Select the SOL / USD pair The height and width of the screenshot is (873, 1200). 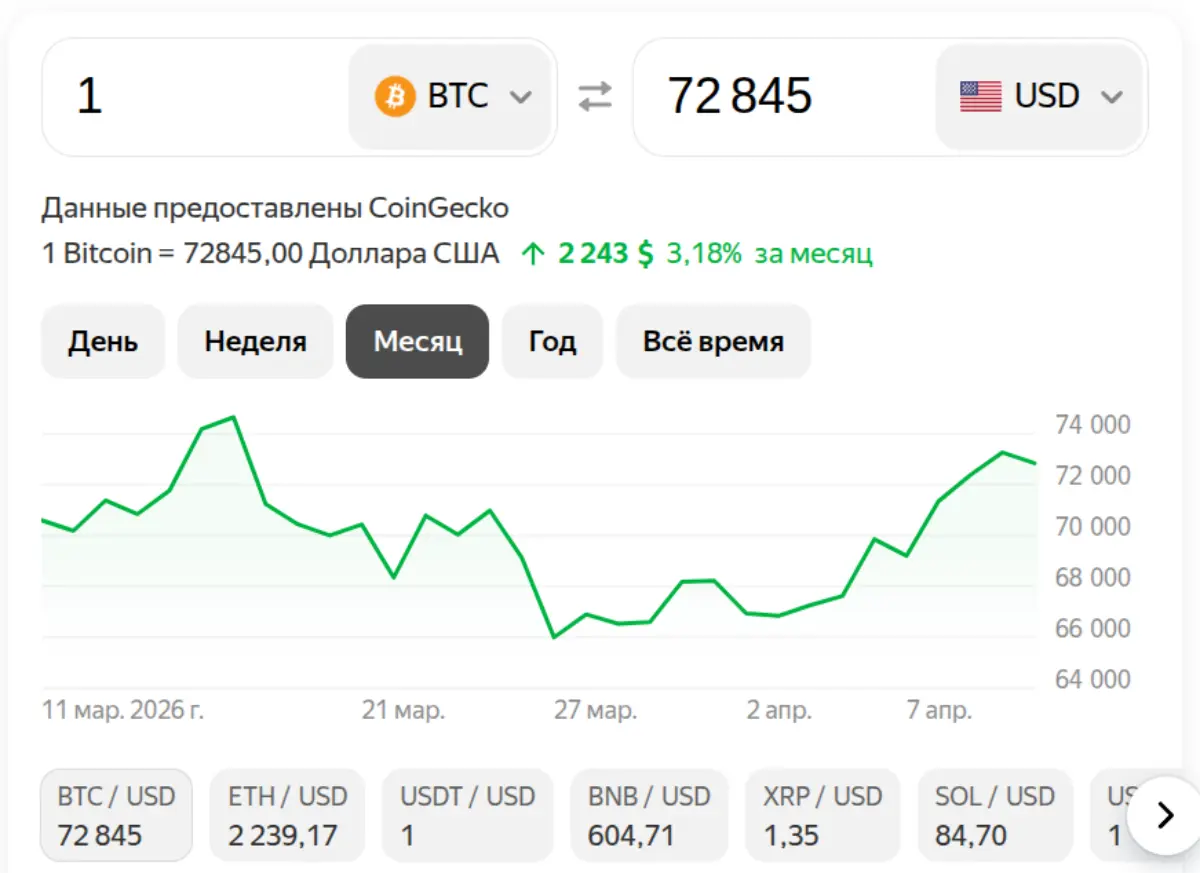tap(995, 814)
